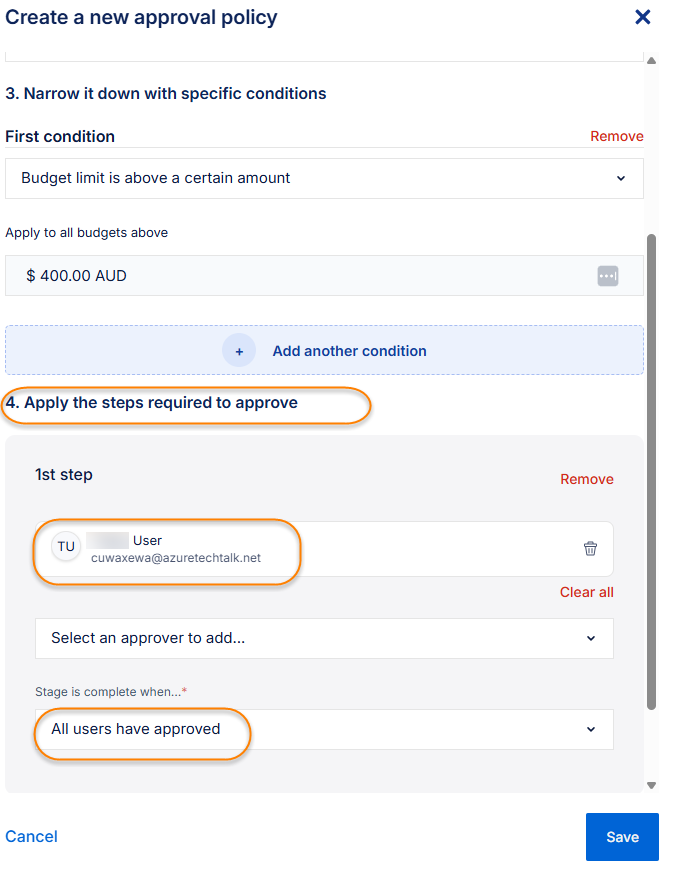
Task: Clear all approvers from the step
Action: (x=586, y=592)
